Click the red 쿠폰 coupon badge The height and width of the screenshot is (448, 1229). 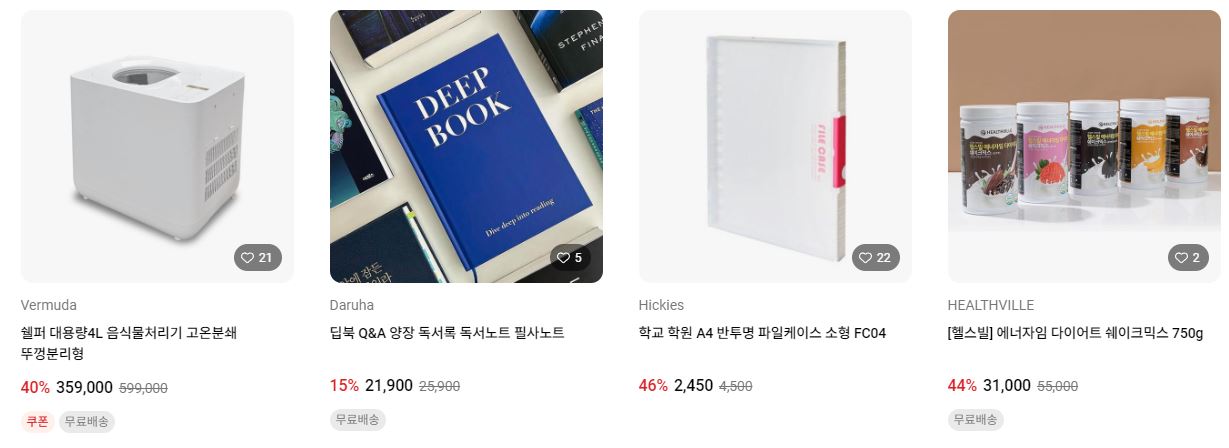tap(37, 421)
